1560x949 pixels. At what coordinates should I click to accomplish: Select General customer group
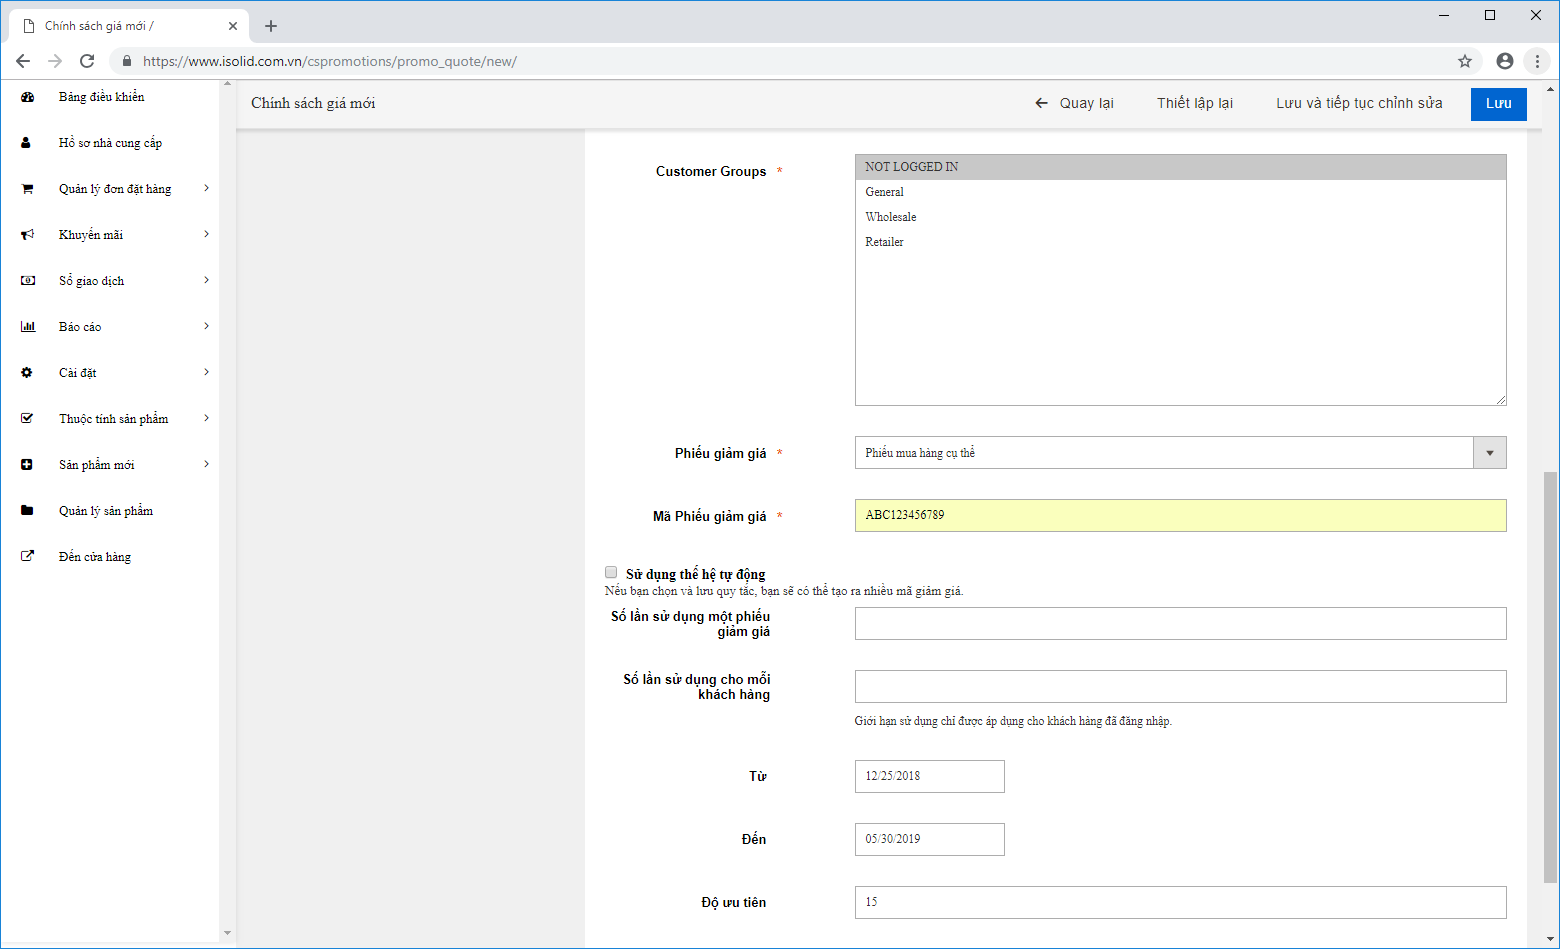(x=1180, y=192)
